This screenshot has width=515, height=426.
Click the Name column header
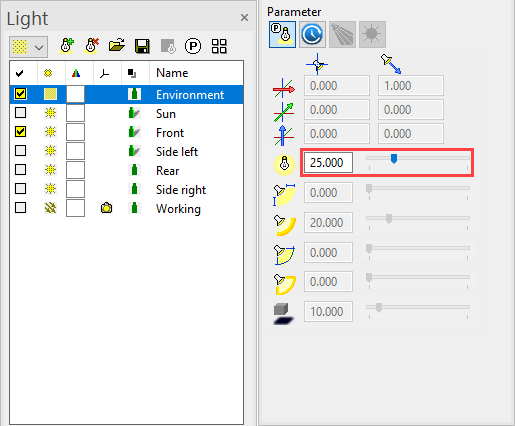(x=172, y=73)
